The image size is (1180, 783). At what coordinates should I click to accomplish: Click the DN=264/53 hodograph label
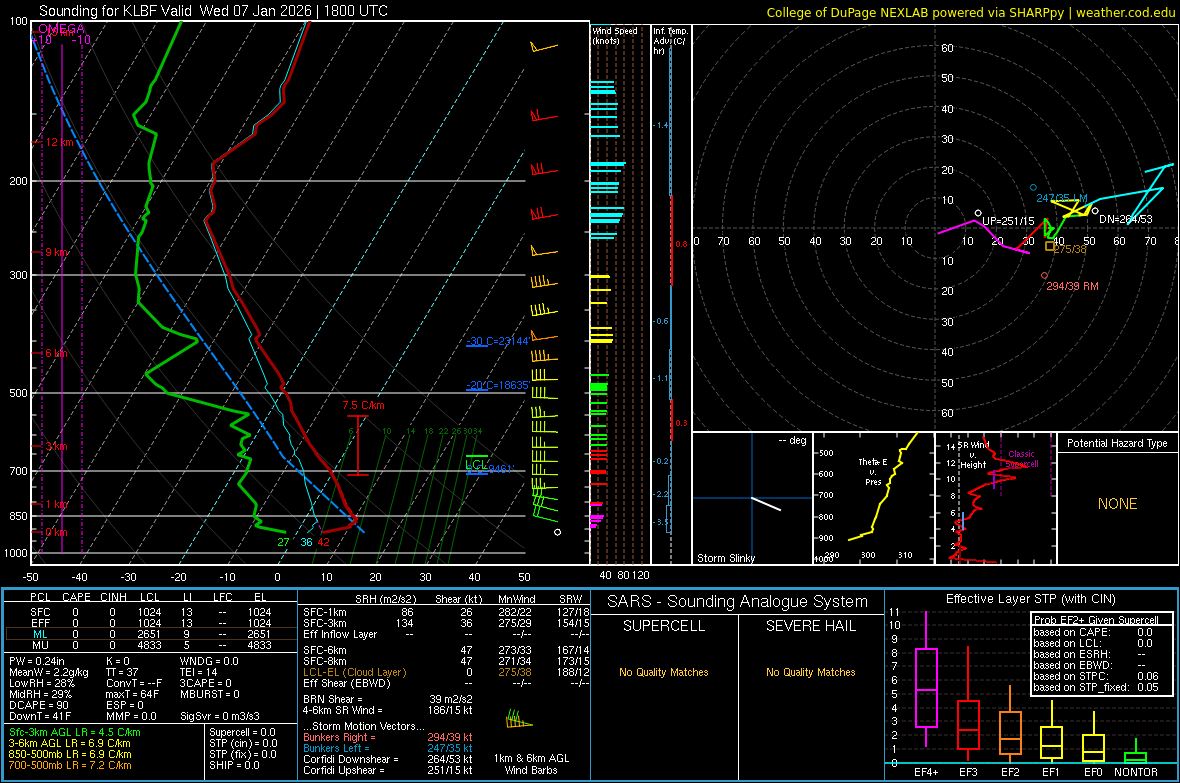(1126, 219)
